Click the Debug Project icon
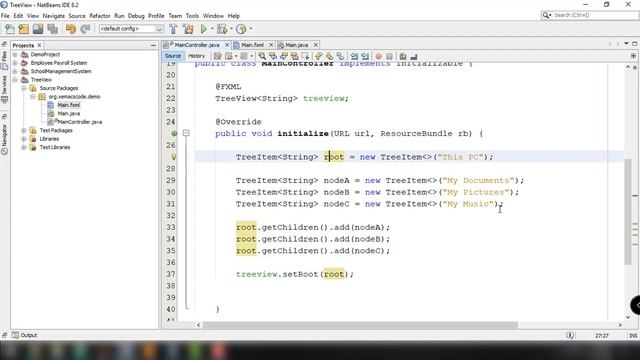640x360 pixels. tap(222, 29)
